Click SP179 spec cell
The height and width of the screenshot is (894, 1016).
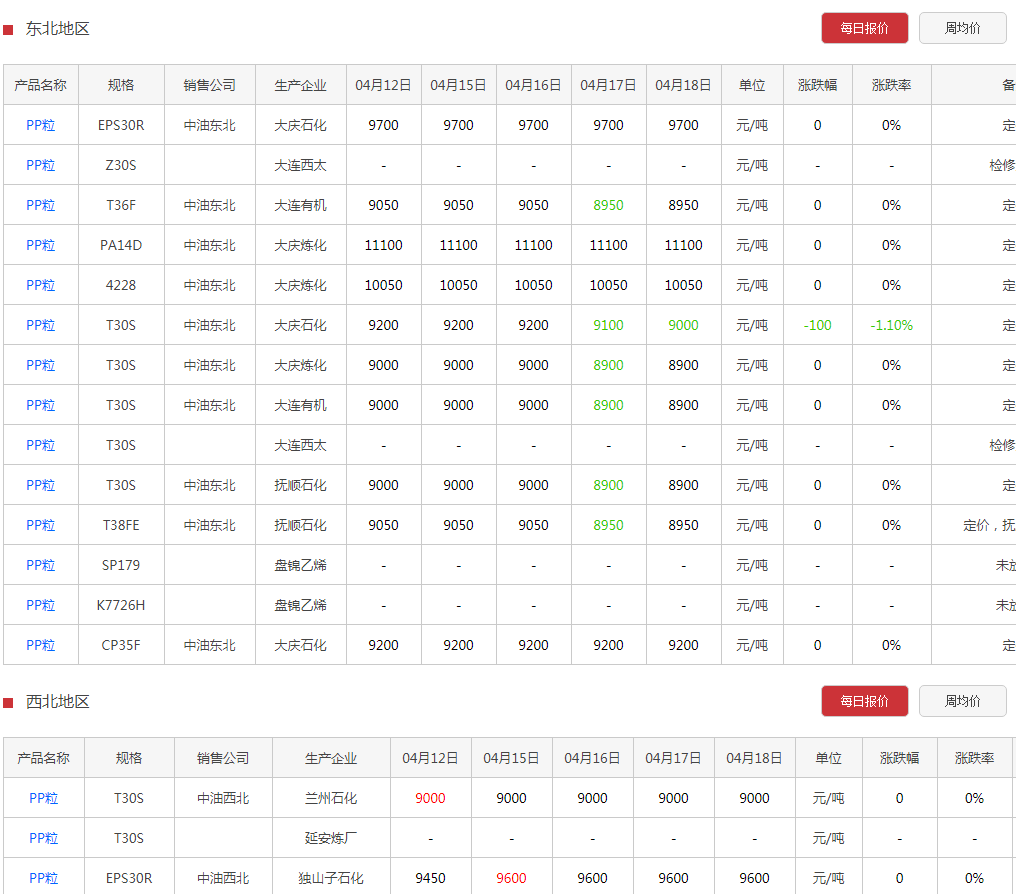click(121, 565)
